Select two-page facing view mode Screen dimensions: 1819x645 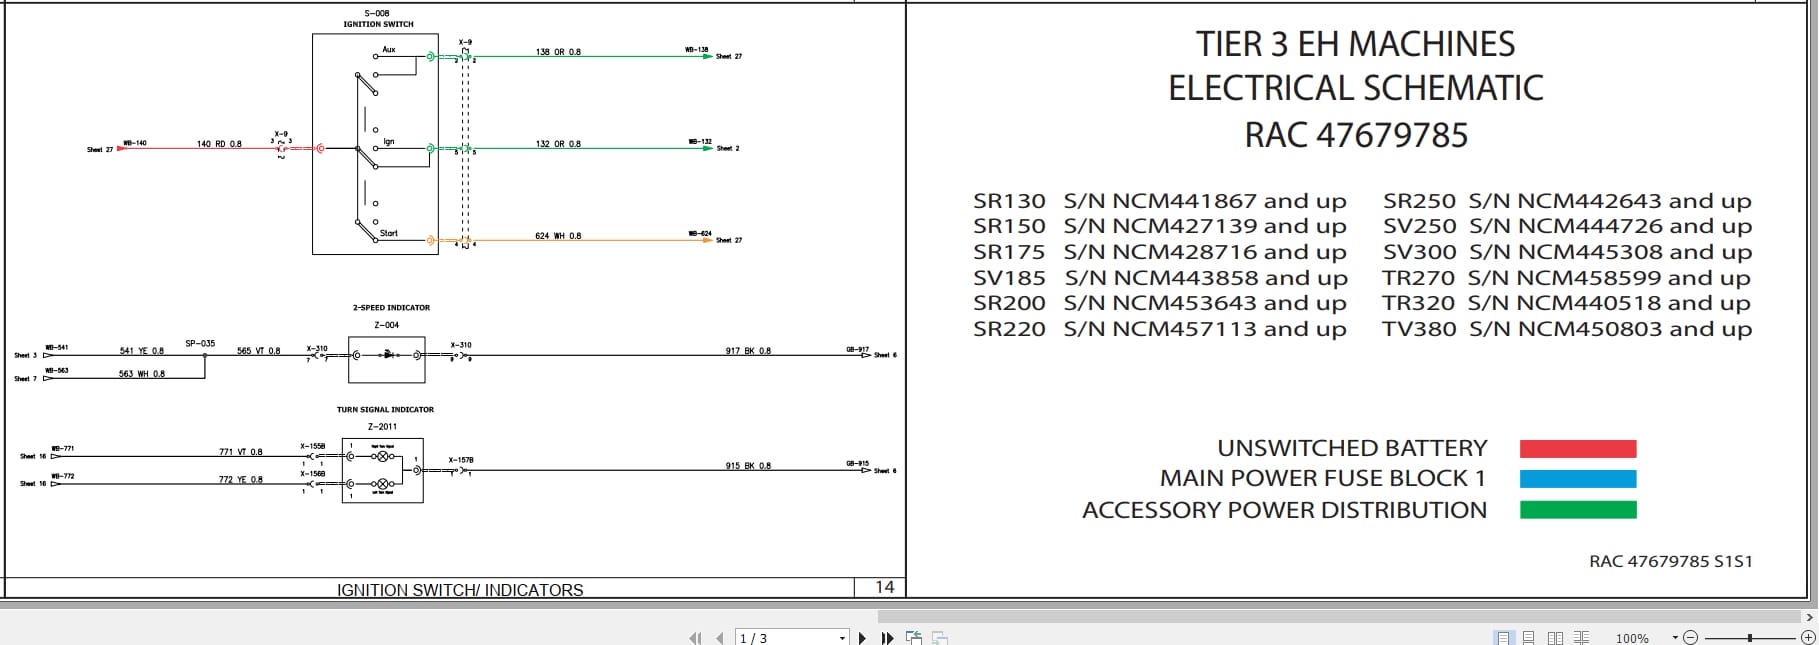coord(1555,638)
